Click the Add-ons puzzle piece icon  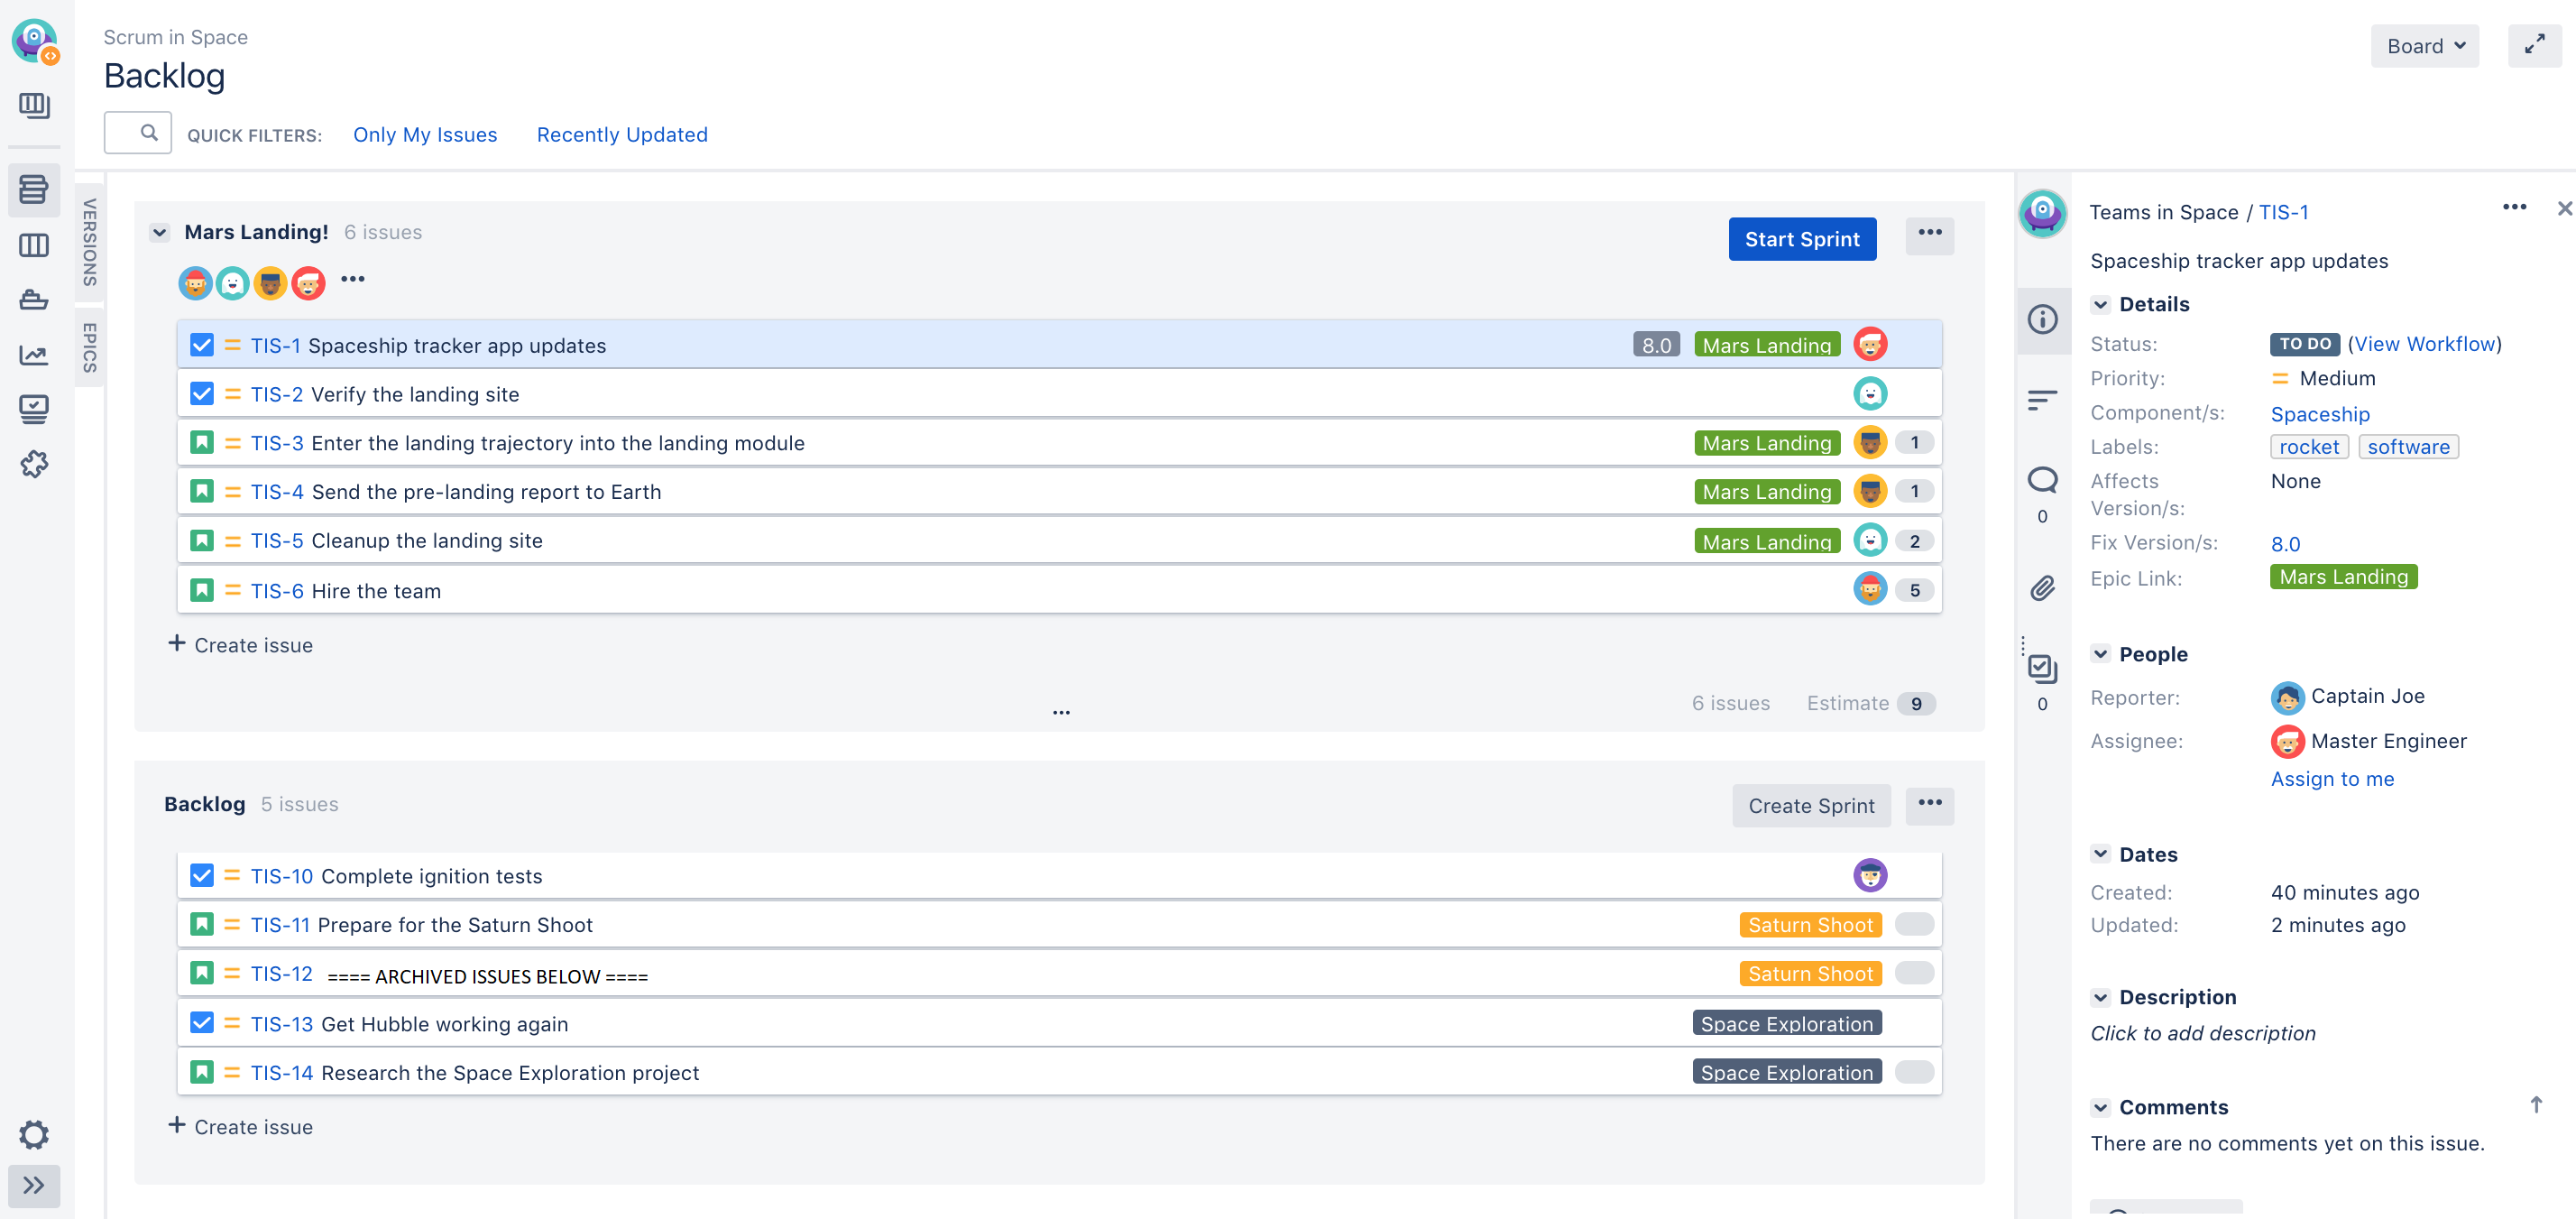pyautogui.click(x=34, y=463)
